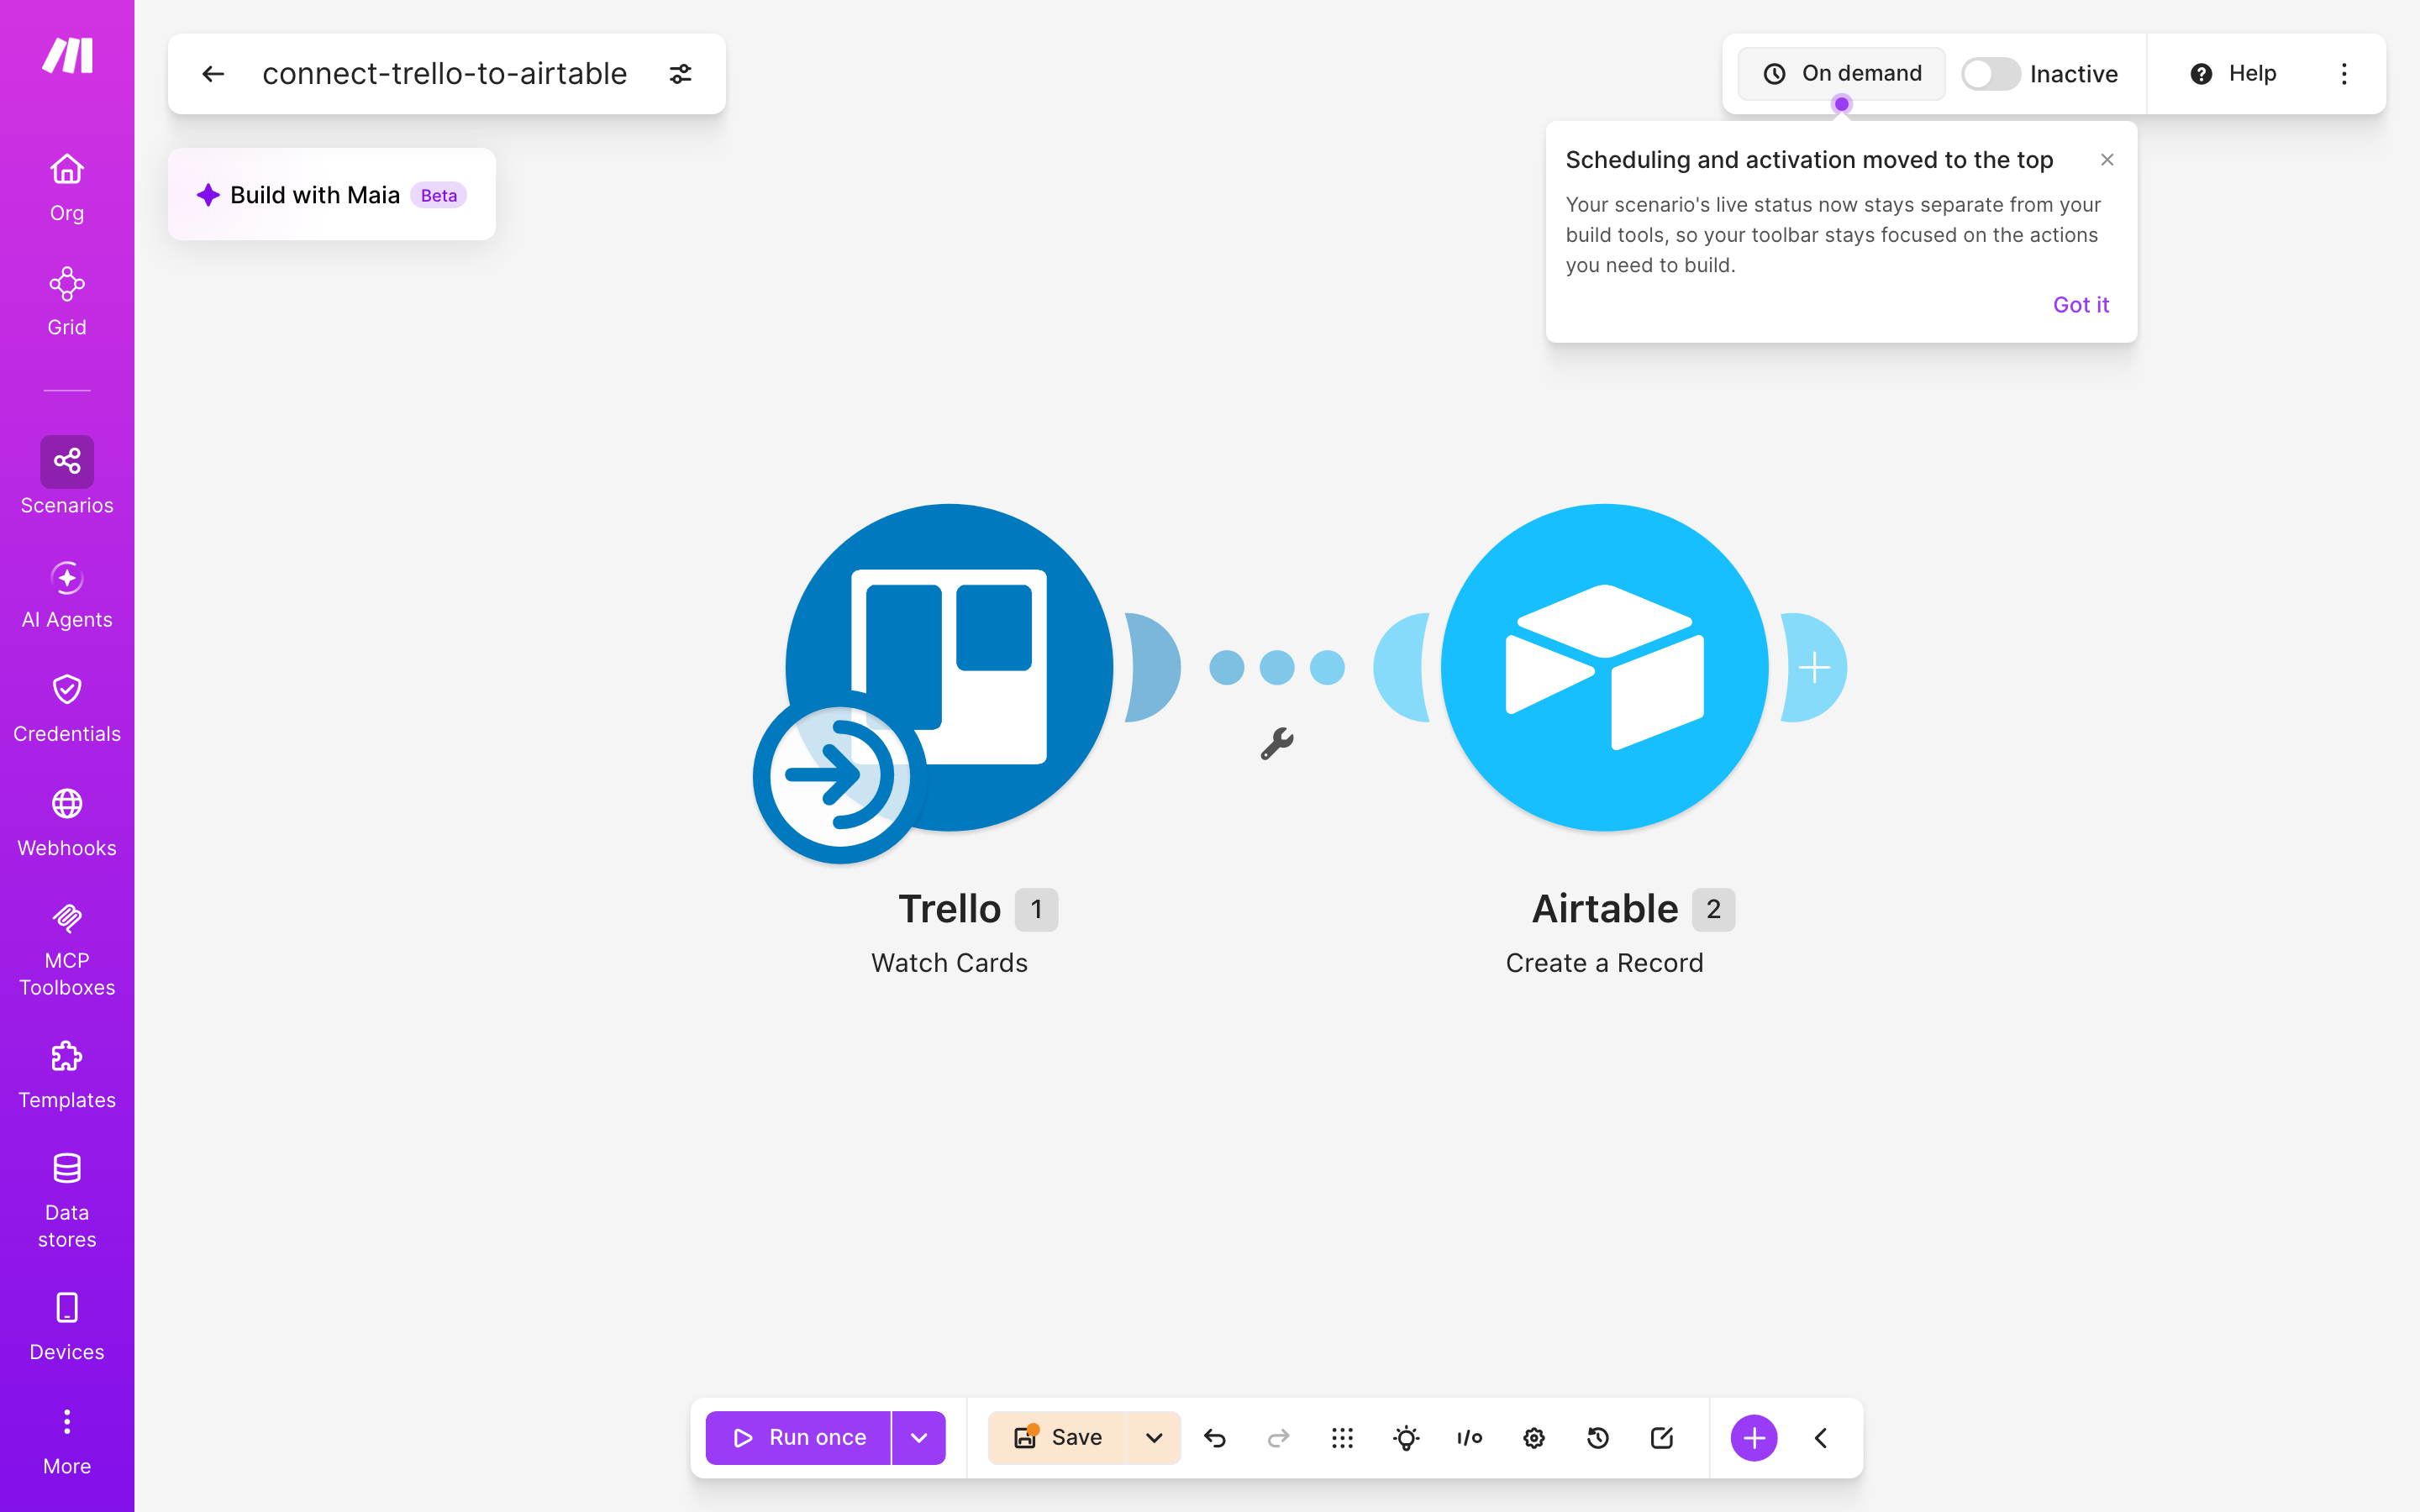The width and height of the screenshot is (2420, 1512).
Task: Redo the last change
Action: (1278, 1438)
